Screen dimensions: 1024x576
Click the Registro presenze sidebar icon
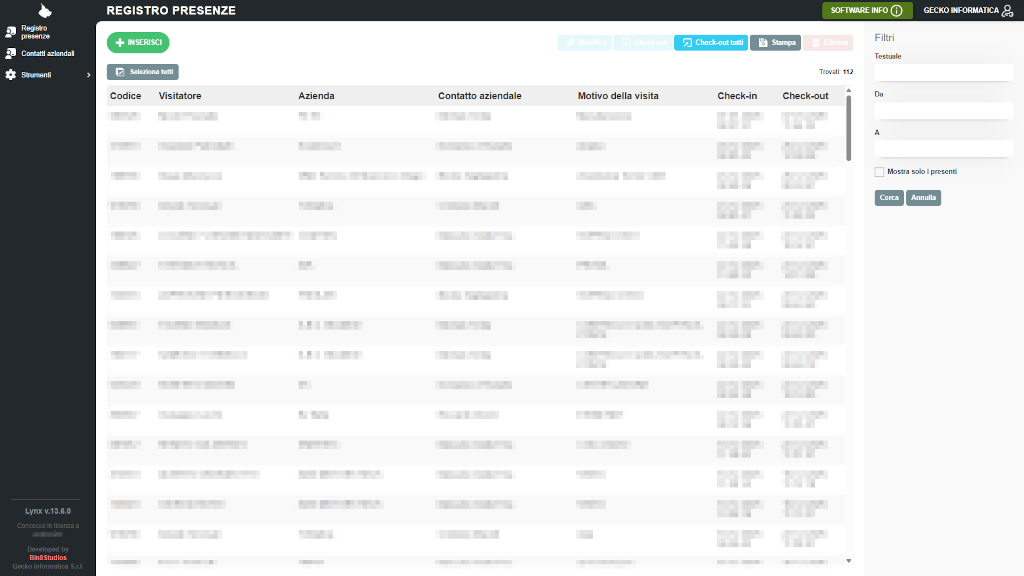(11, 32)
